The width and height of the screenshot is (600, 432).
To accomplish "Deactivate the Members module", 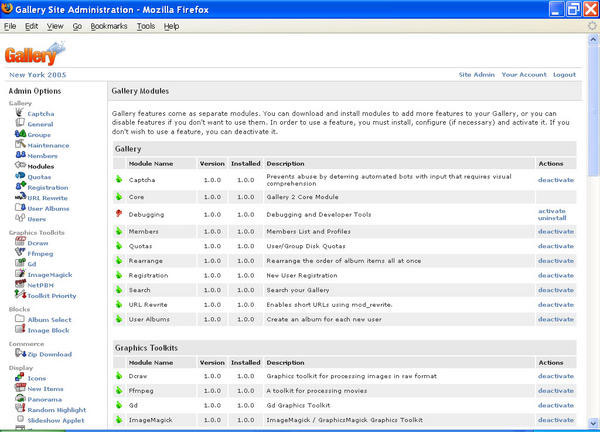I will pyautogui.click(x=556, y=231).
